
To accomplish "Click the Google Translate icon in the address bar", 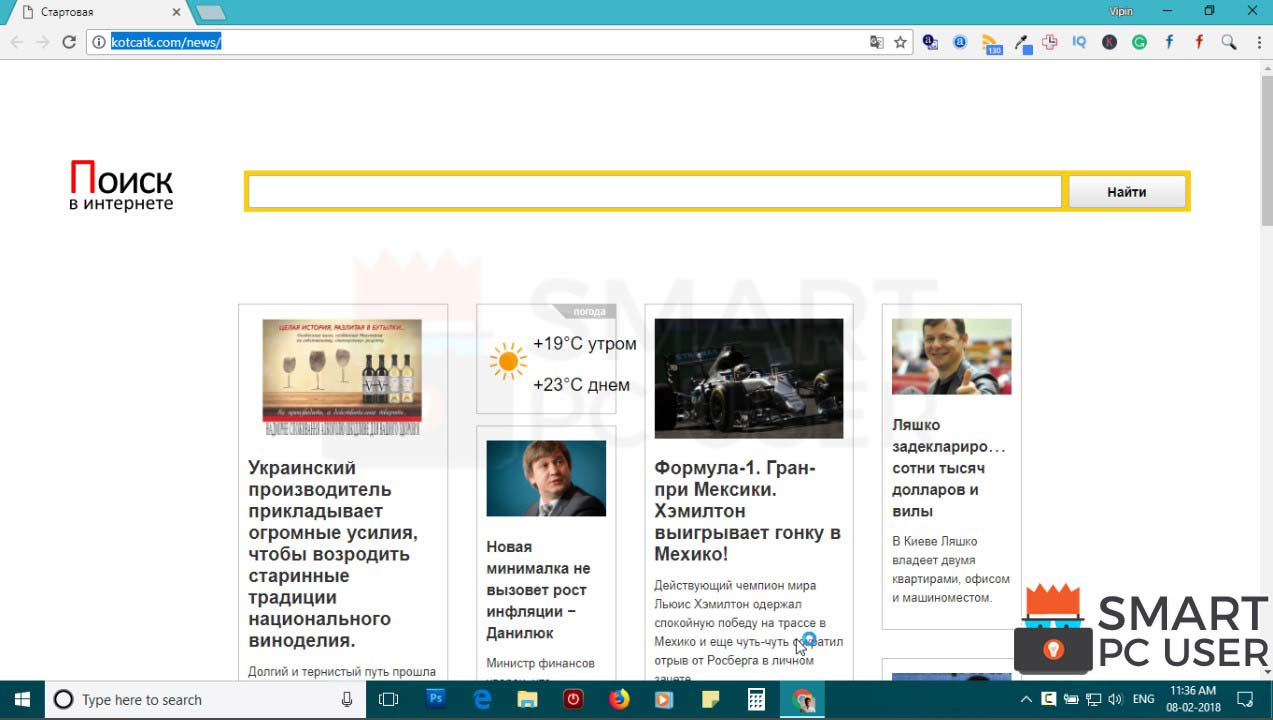I will pos(876,42).
